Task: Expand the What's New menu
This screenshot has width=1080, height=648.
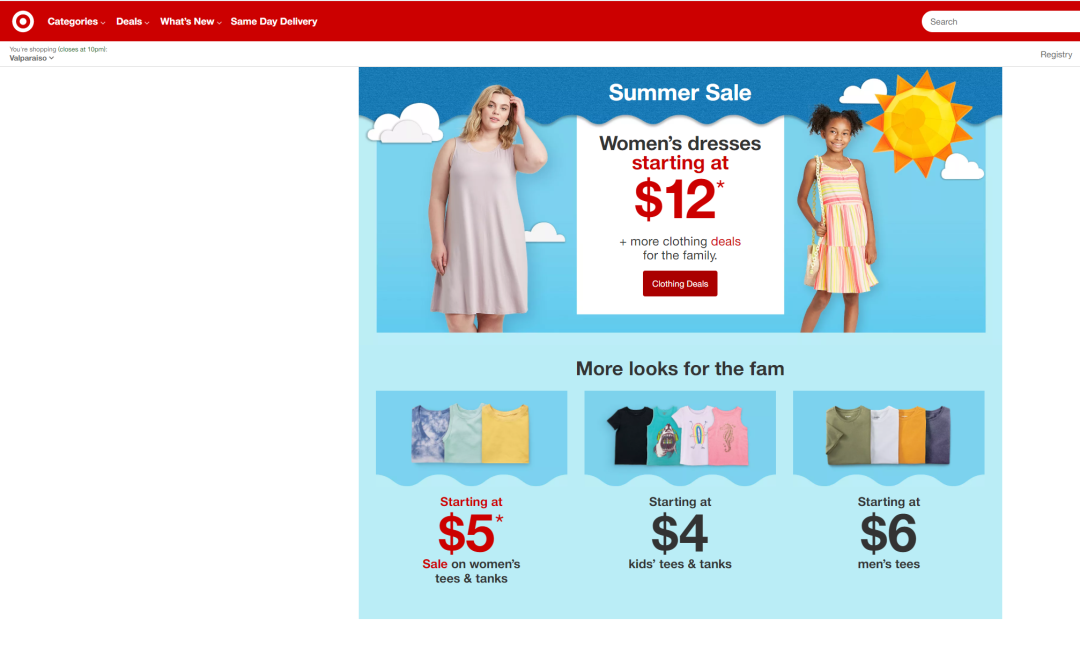Action: pyautogui.click(x=191, y=21)
